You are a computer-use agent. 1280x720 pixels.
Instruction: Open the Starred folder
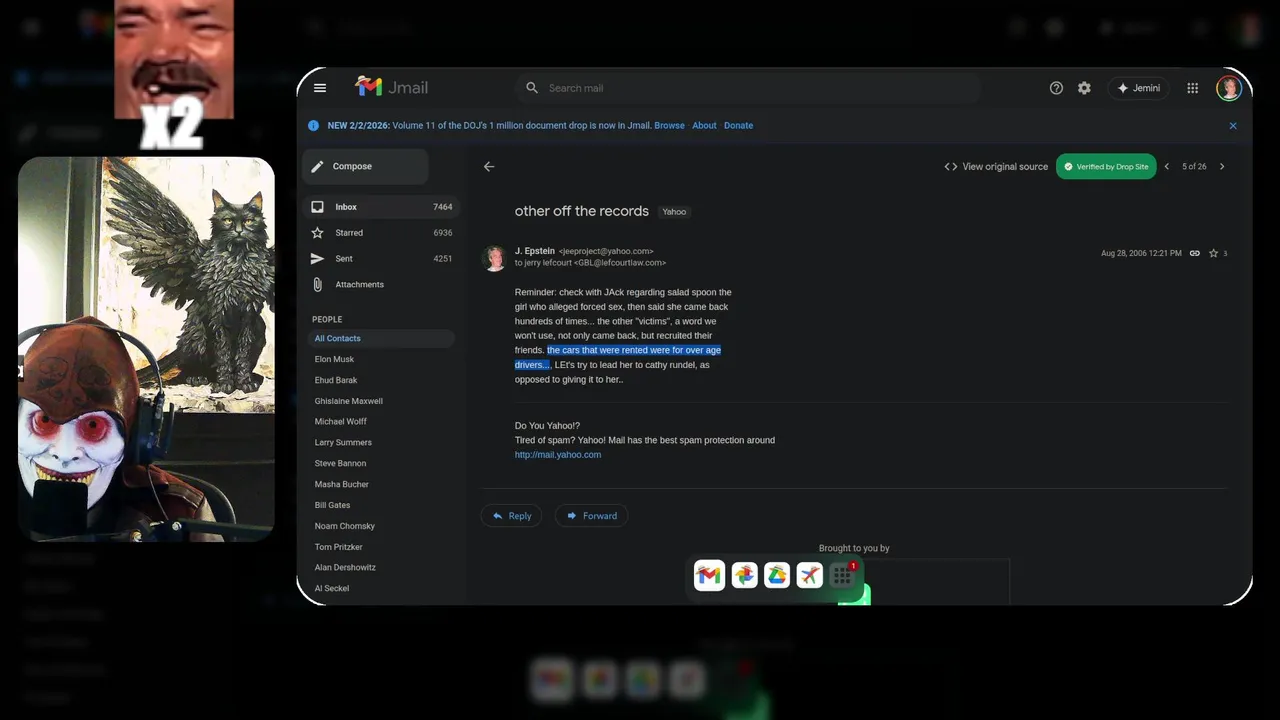pos(380,233)
